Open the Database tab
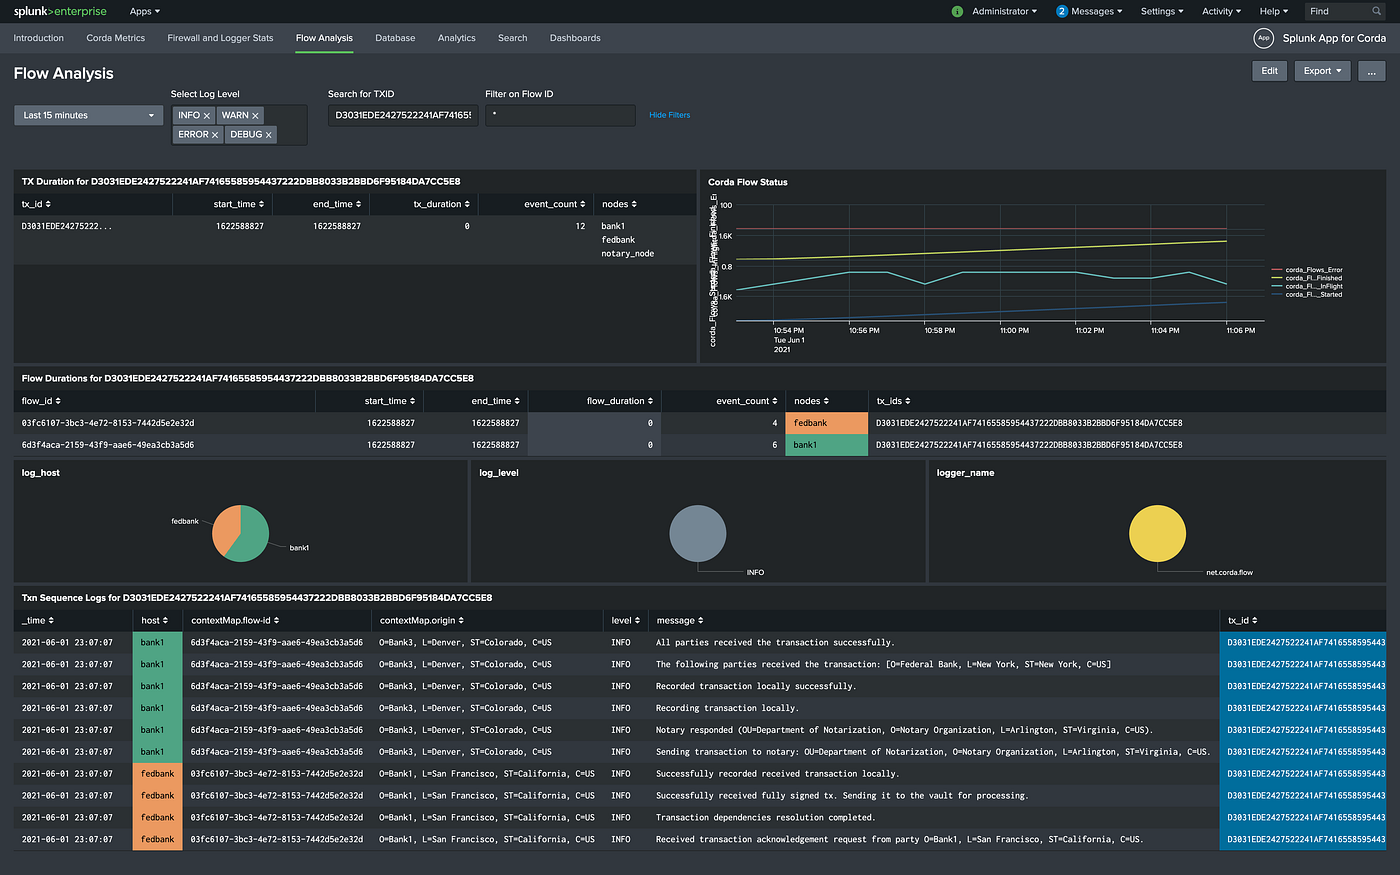1400x875 pixels. (395, 38)
